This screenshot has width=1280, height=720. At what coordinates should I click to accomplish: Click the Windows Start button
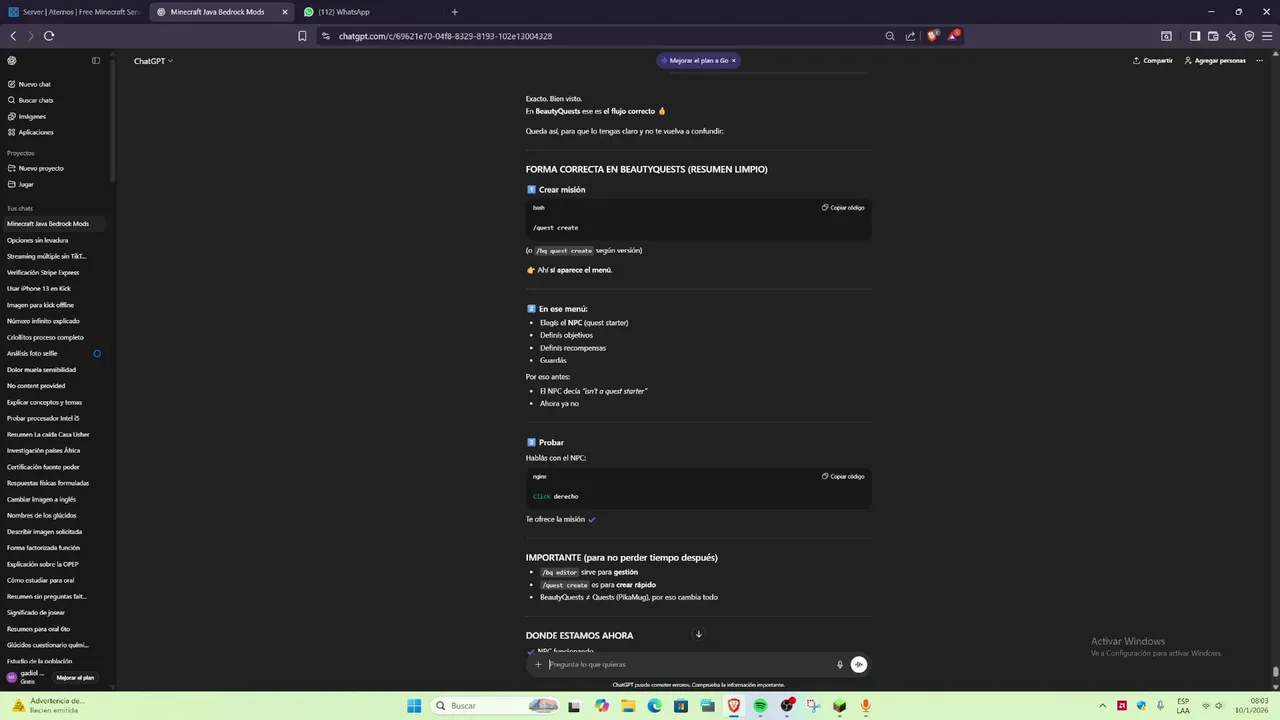413,706
